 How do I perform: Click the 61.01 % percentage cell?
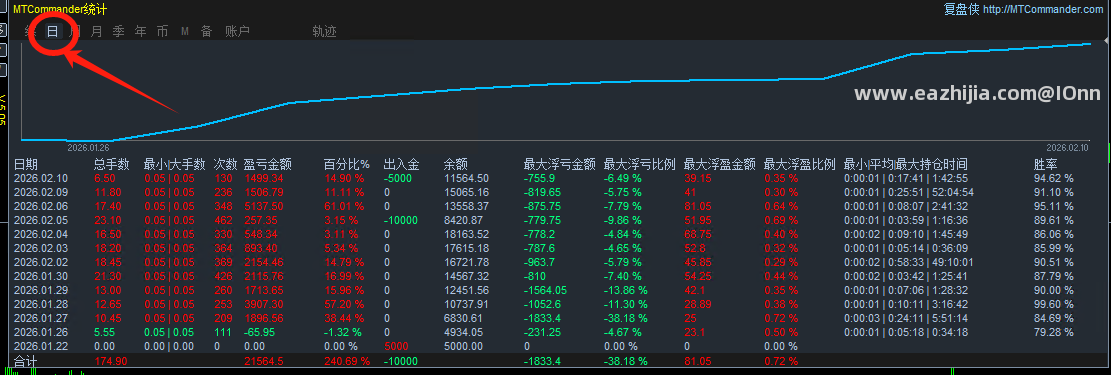click(344, 206)
